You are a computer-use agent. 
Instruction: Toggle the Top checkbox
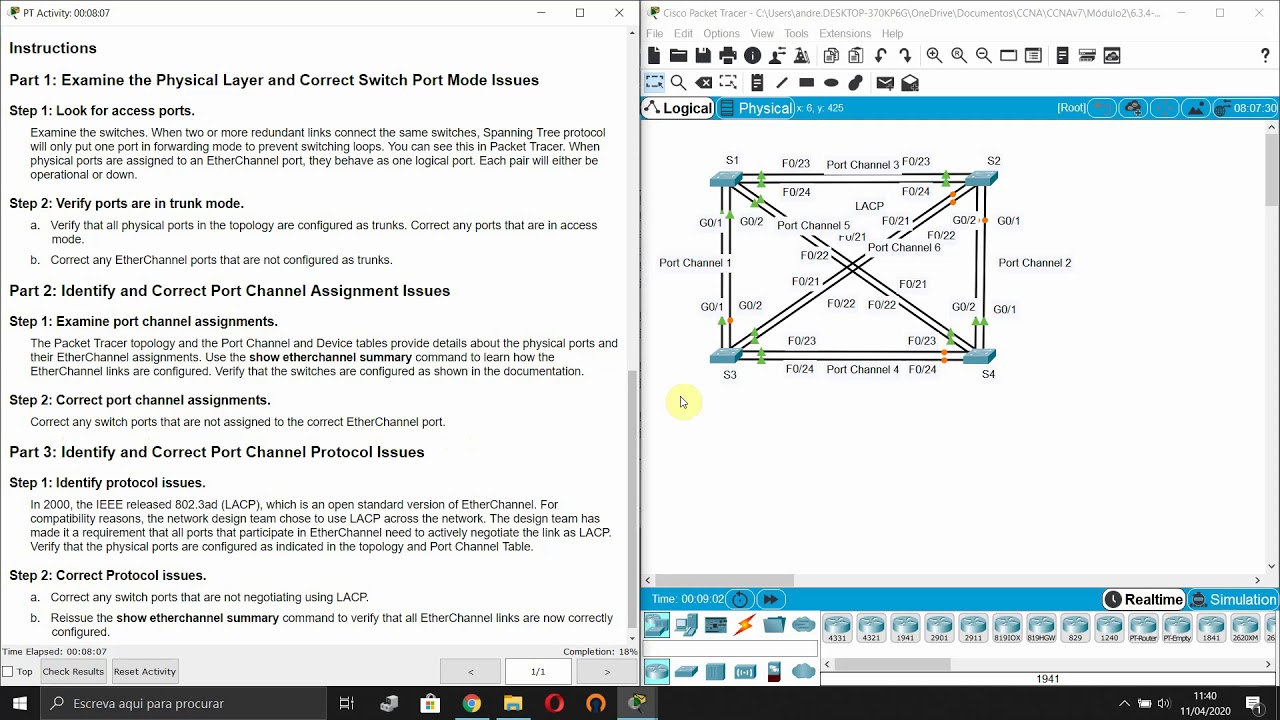pos(8,672)
